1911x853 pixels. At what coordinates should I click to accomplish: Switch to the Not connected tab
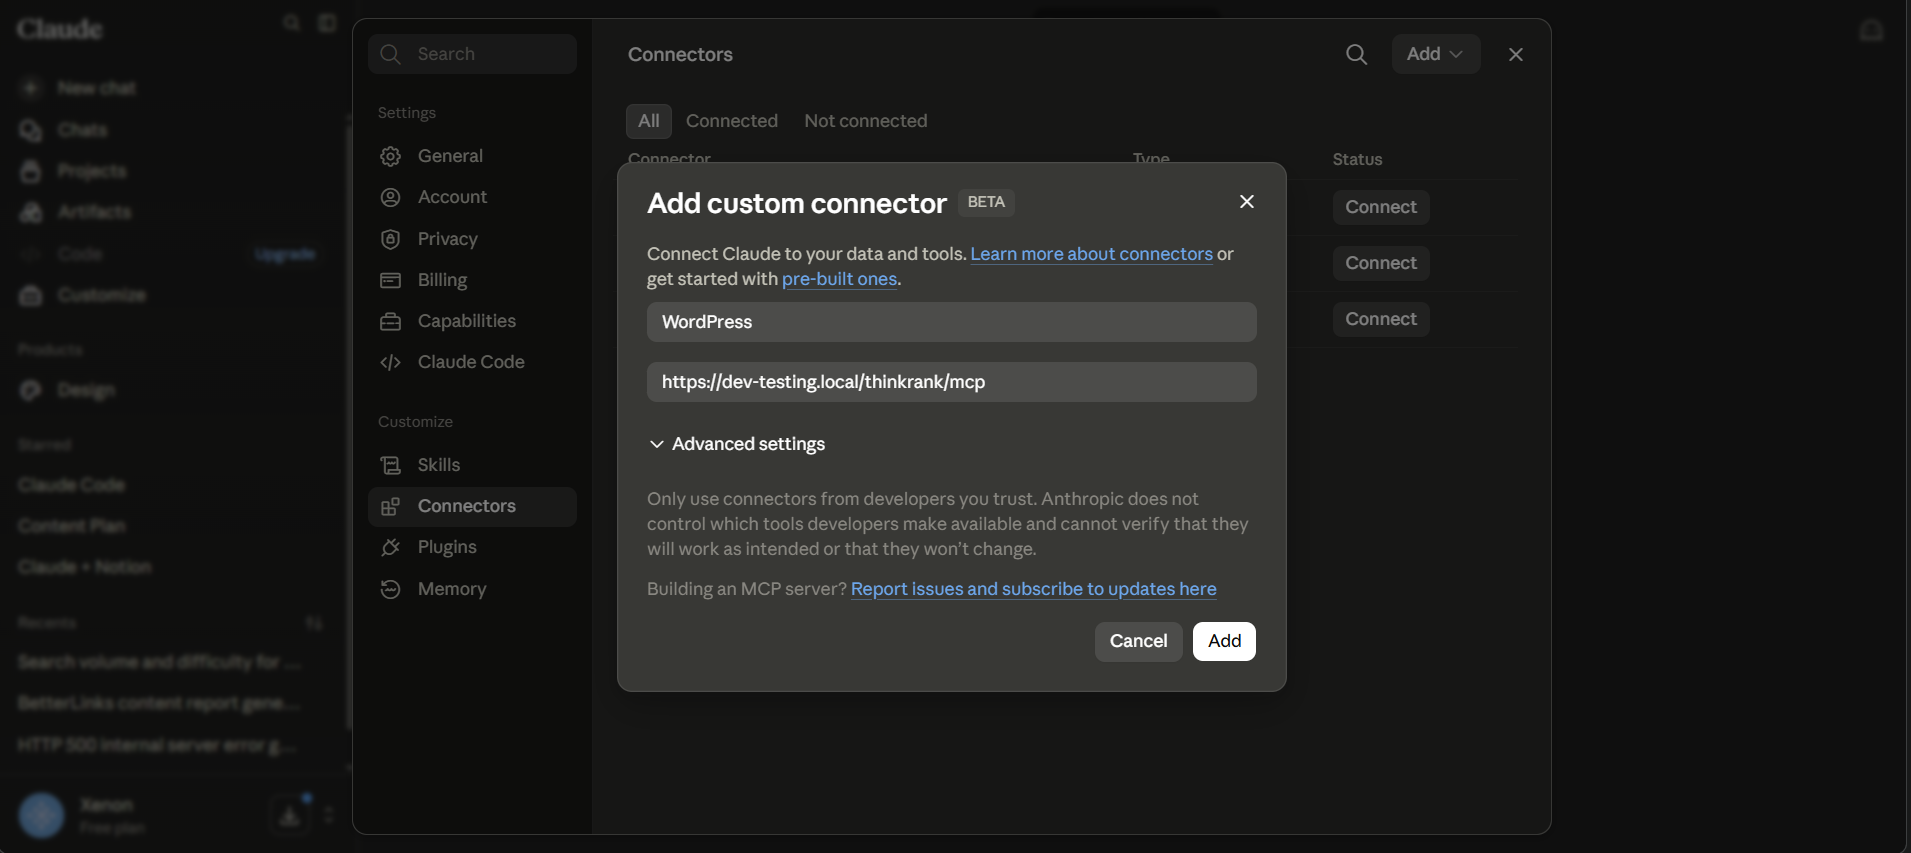tap(866, 121)
